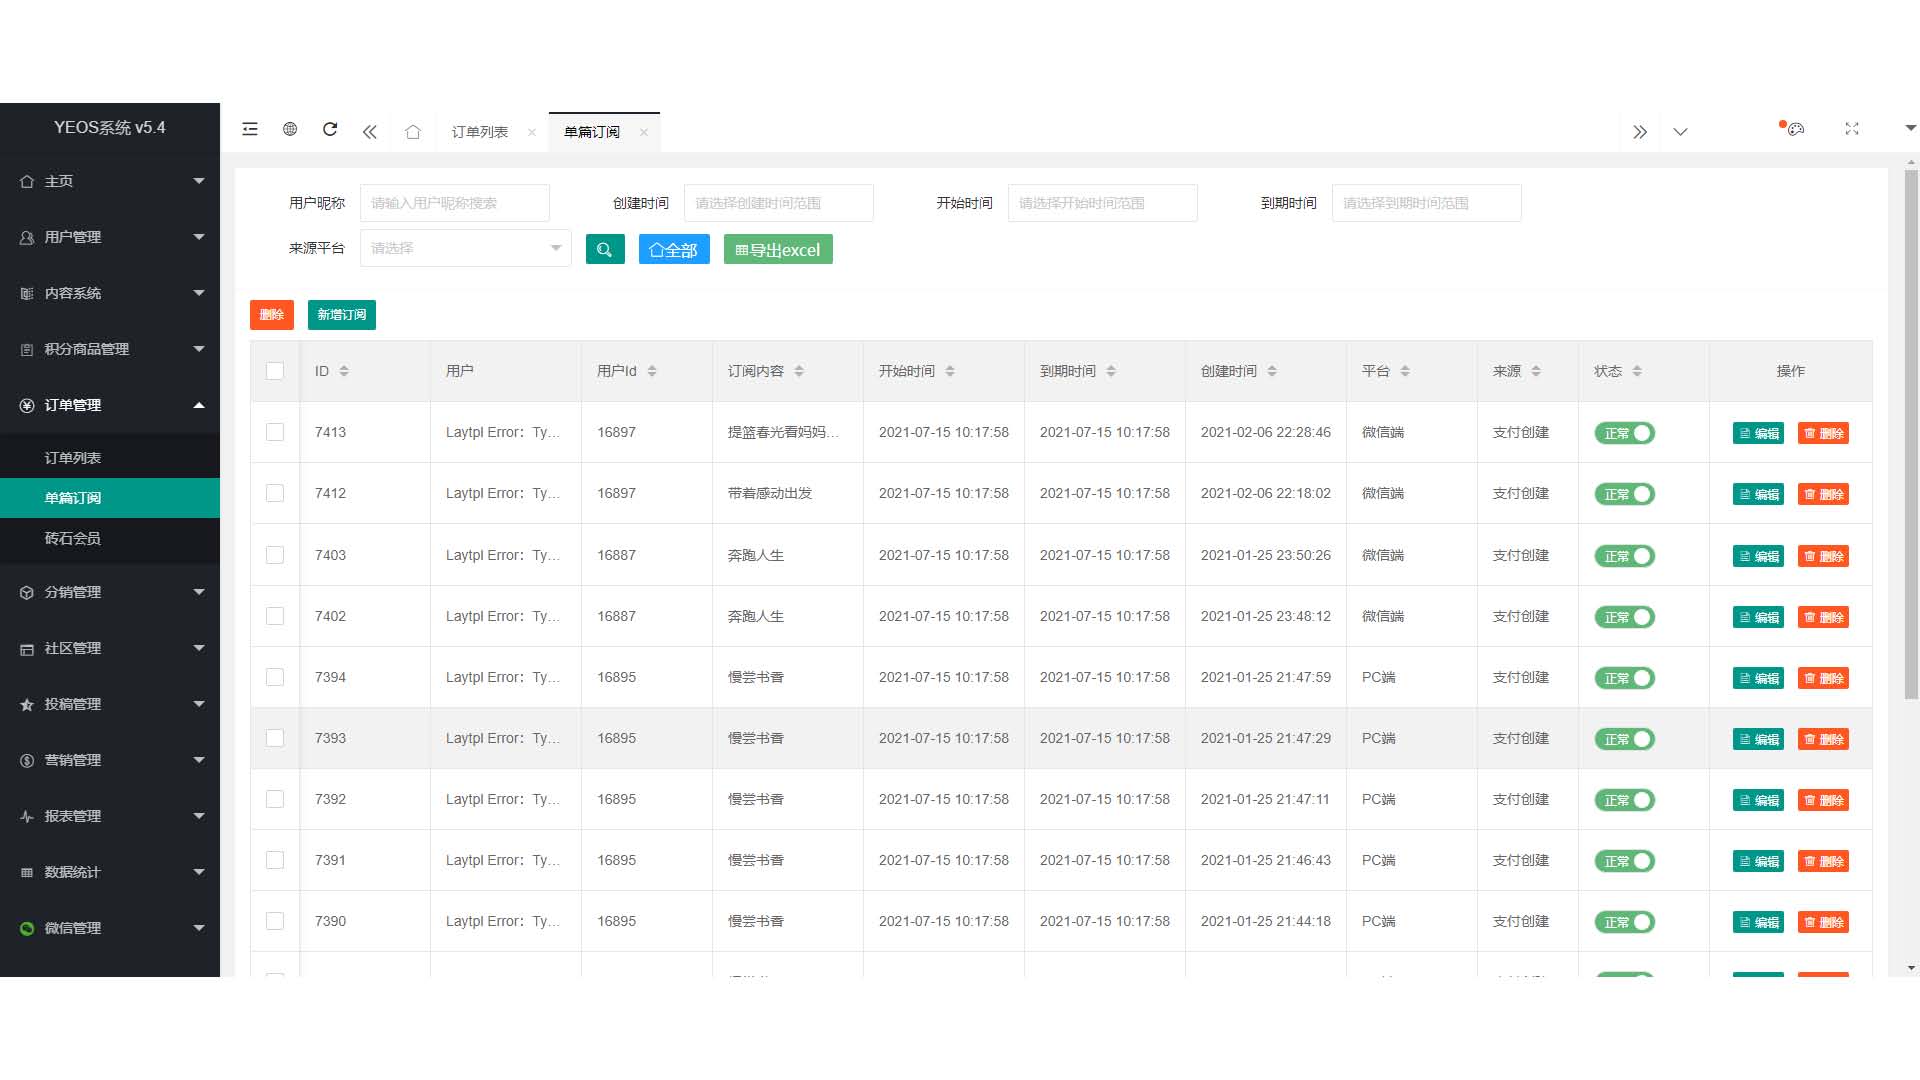1920x1080 pixels.
Task: Edit order row 7413
Action: click(1758, 433)
